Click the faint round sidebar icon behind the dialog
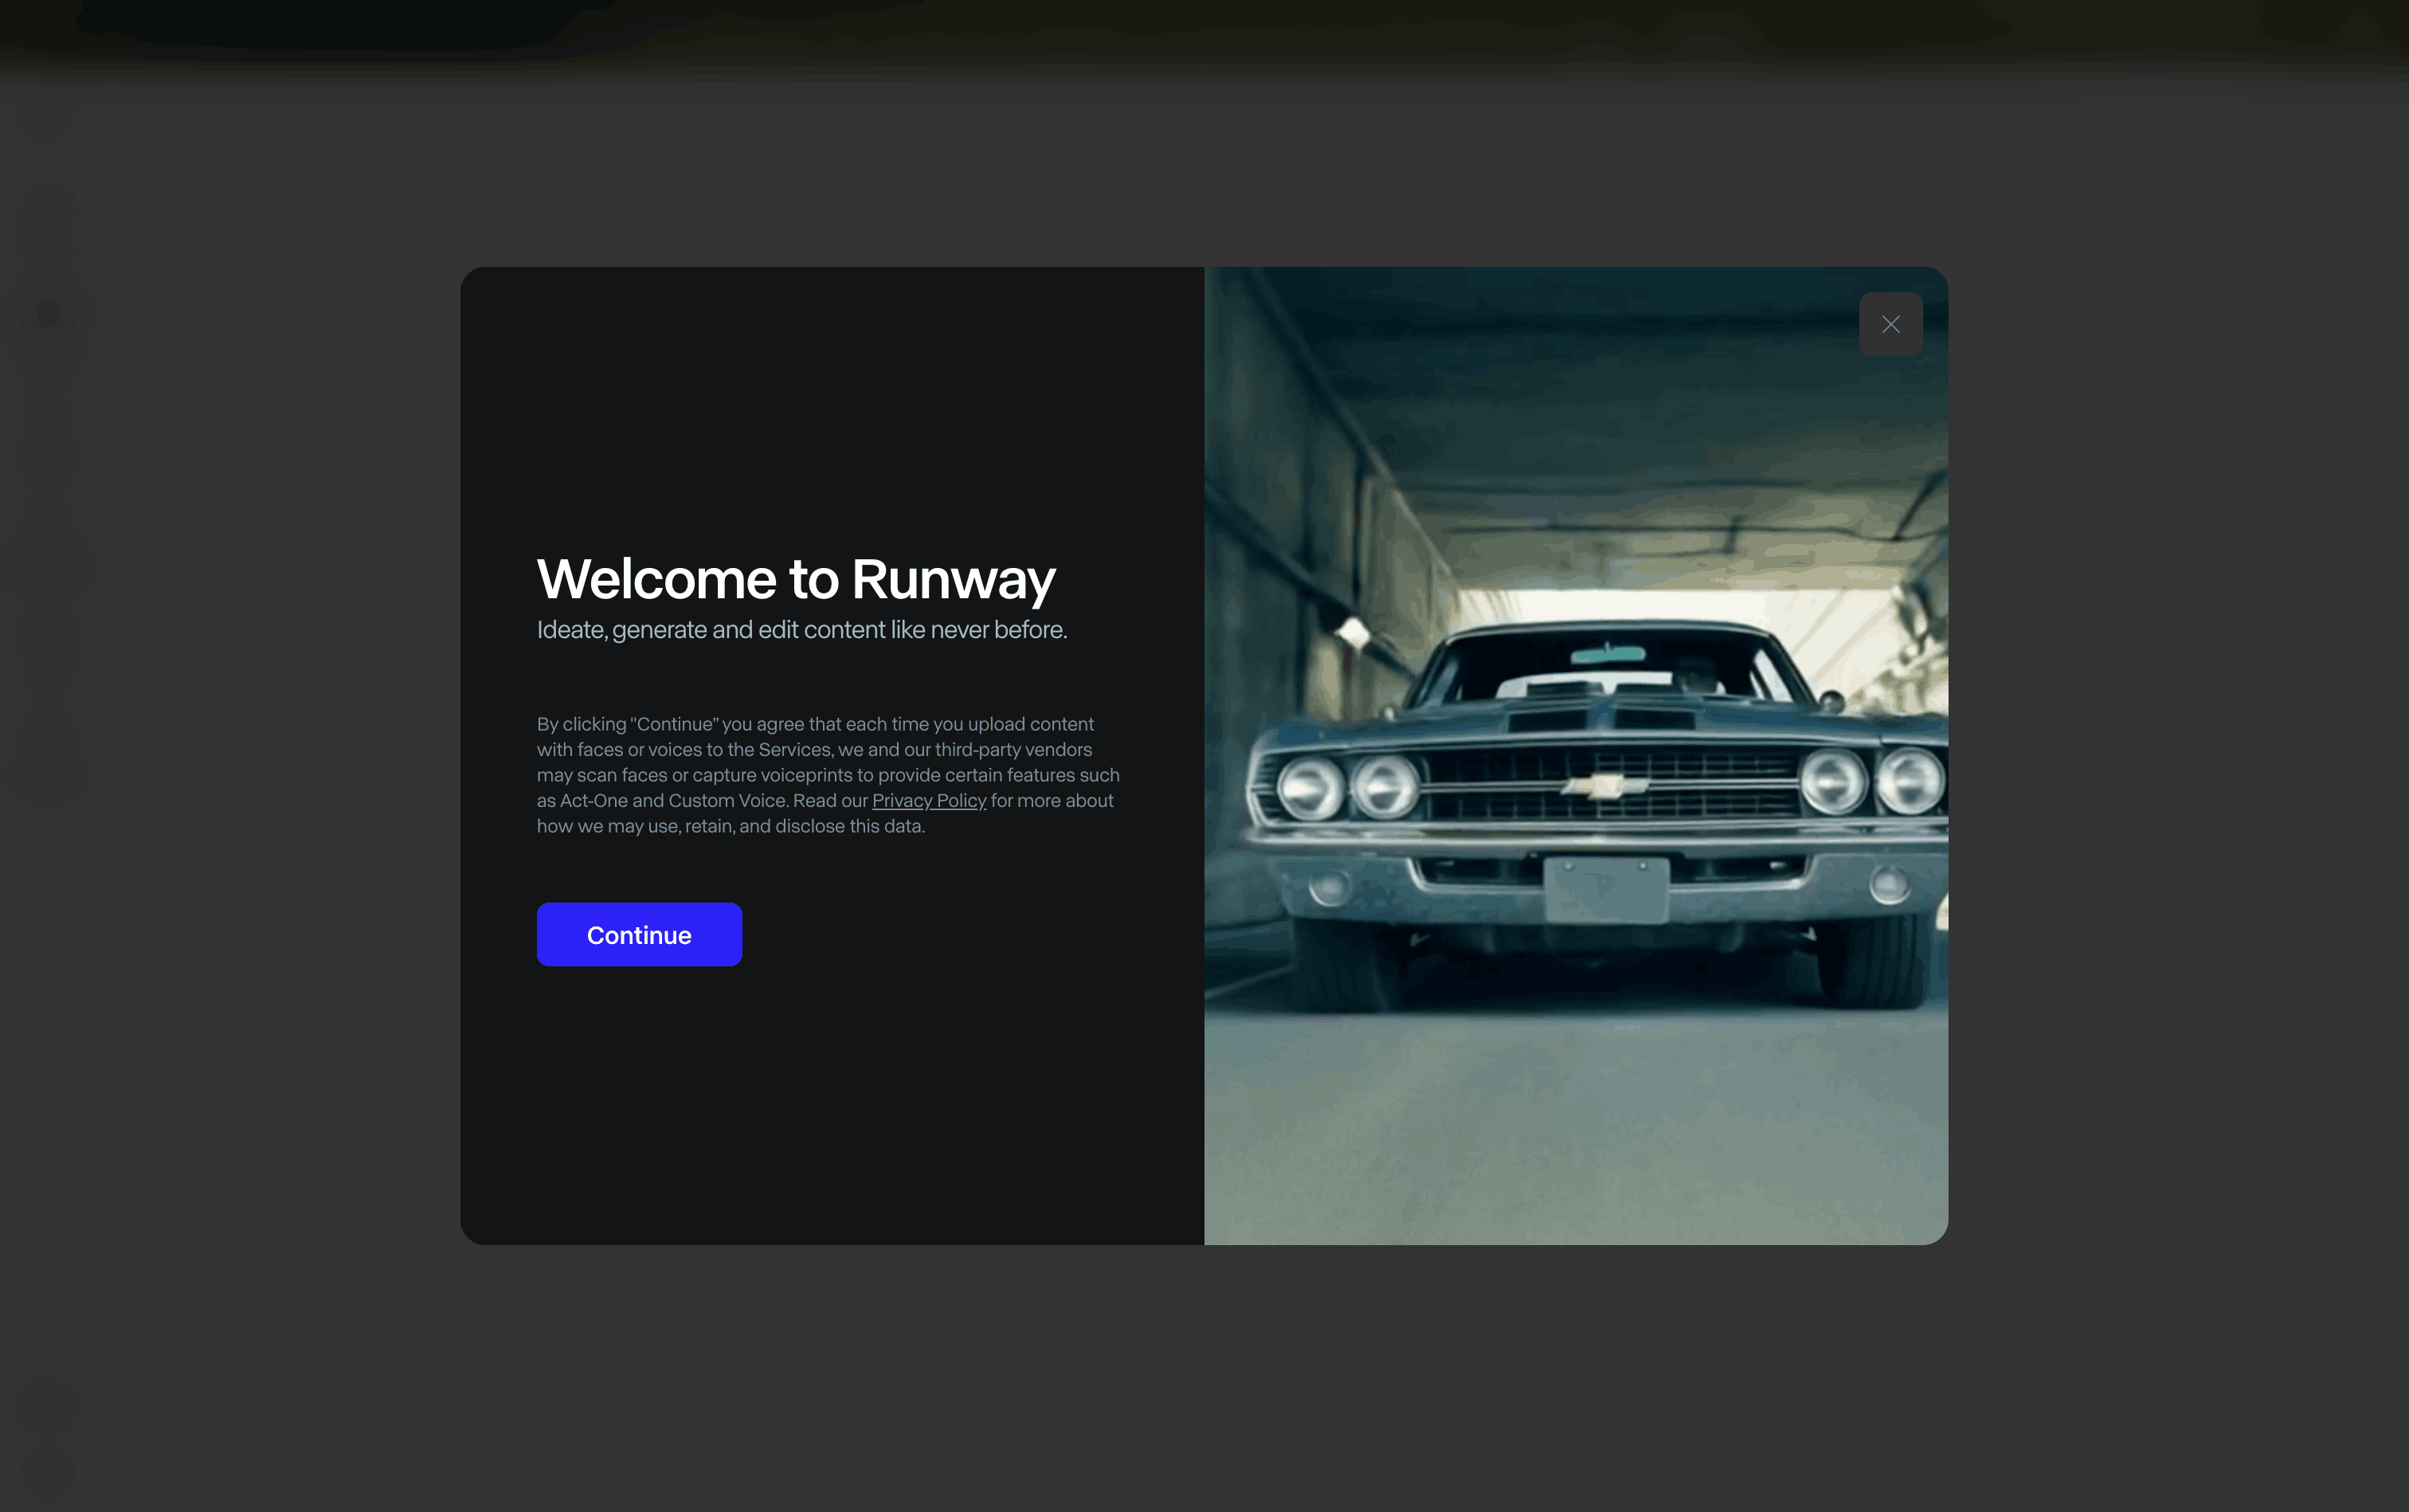 click(x=48, y=315)
